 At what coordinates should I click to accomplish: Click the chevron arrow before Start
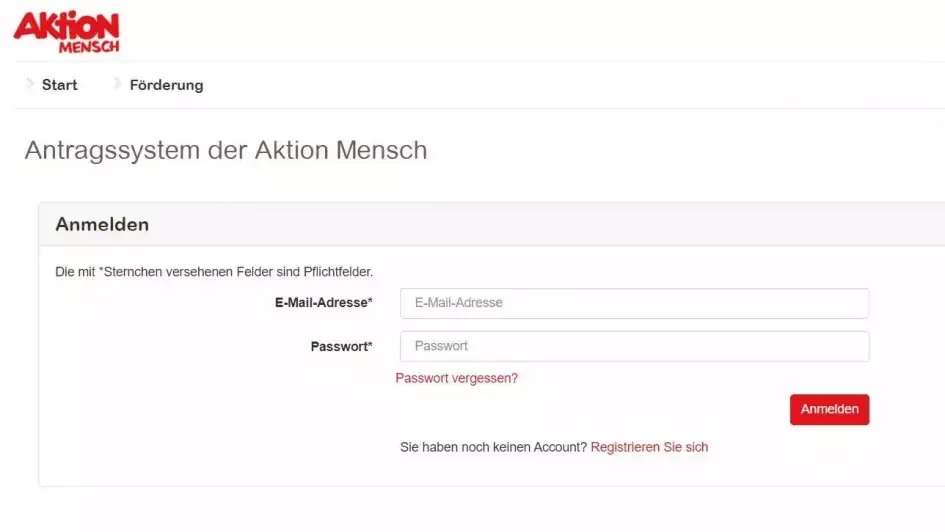(x=30, y=84)
